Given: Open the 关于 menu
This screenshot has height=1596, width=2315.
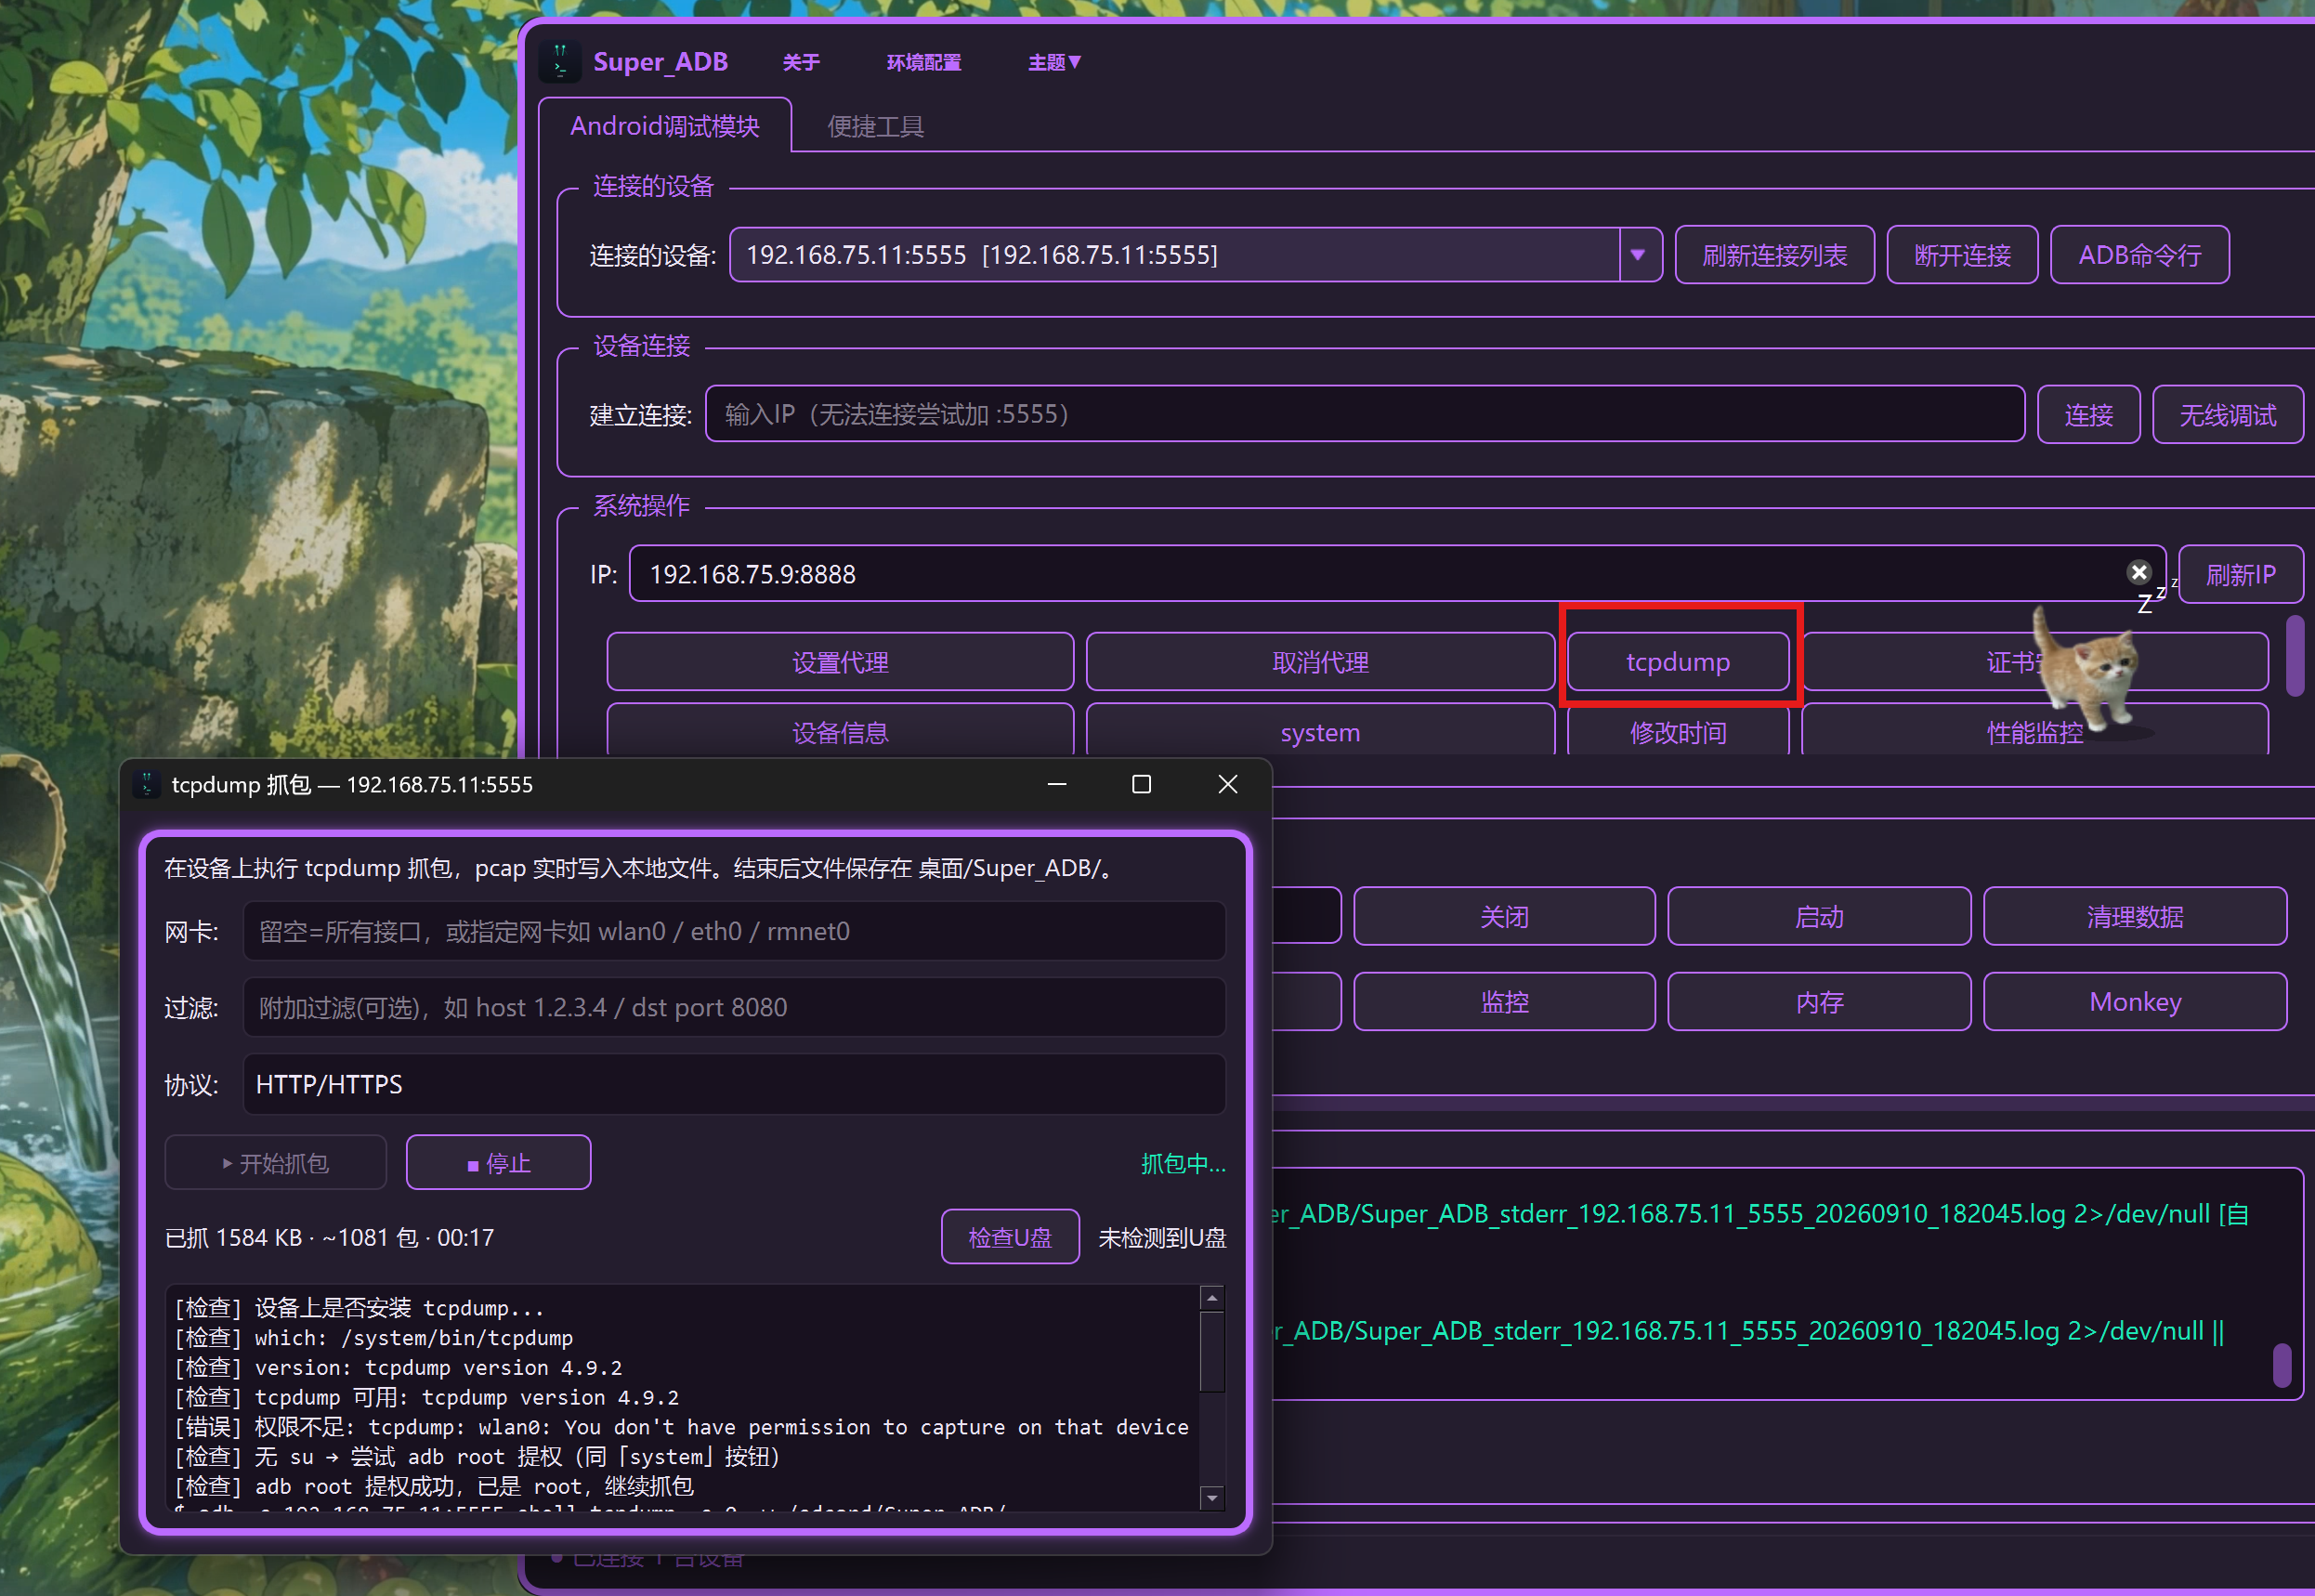Looking at the screenshot, I should click(801, 62).
